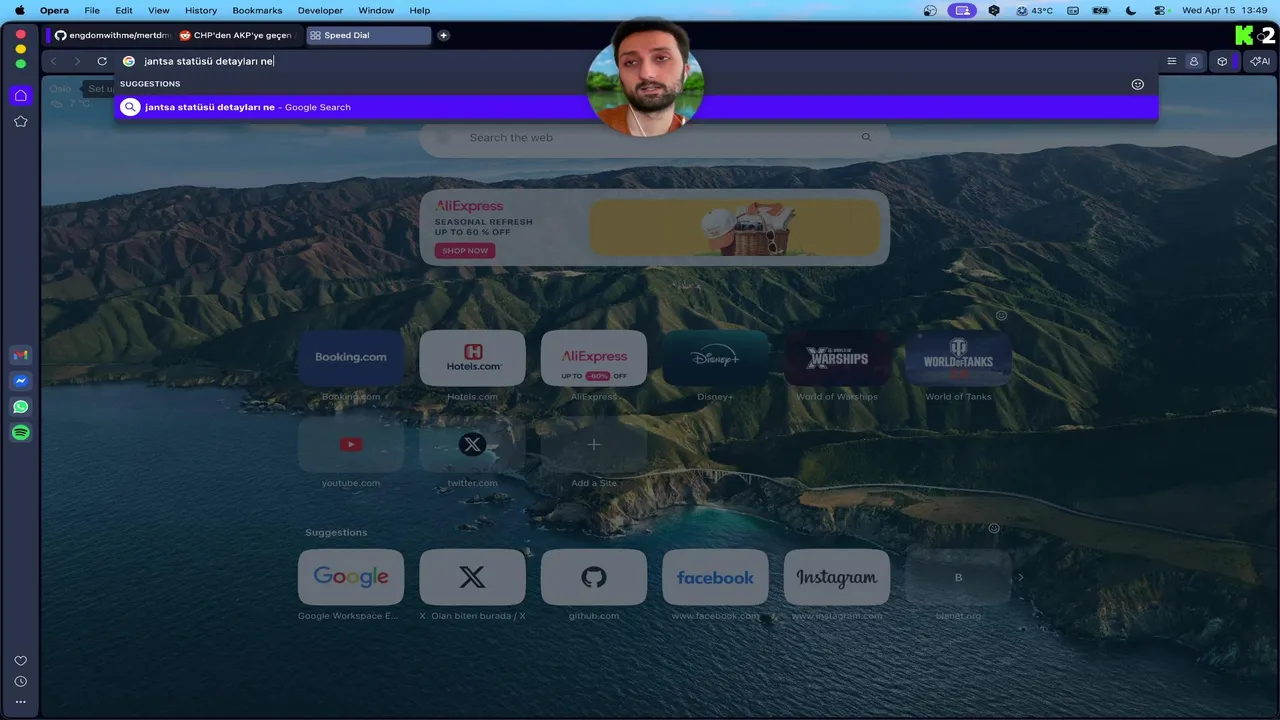Show next suggestions with right chevron
Image resolution: width=1280 pixels, height=720 pixels.
pyautogui.click(x=1020, y=577)
